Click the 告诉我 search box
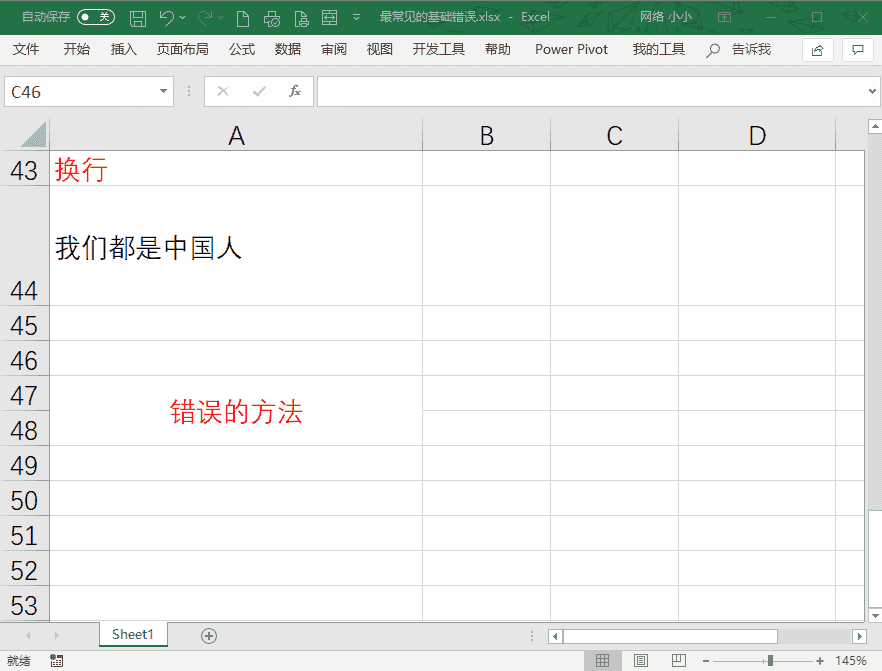This screenshot has height=671, width=882. (738, 49)
